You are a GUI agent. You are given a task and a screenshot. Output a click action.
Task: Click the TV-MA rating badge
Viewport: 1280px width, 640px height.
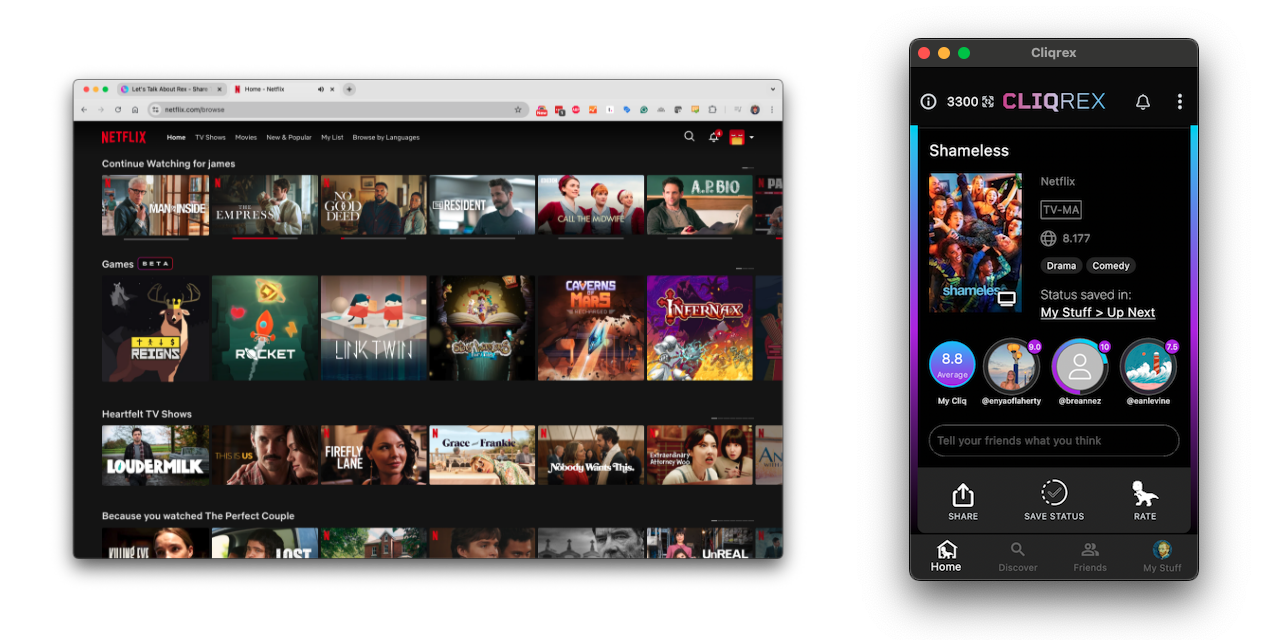coord(1061,210)
